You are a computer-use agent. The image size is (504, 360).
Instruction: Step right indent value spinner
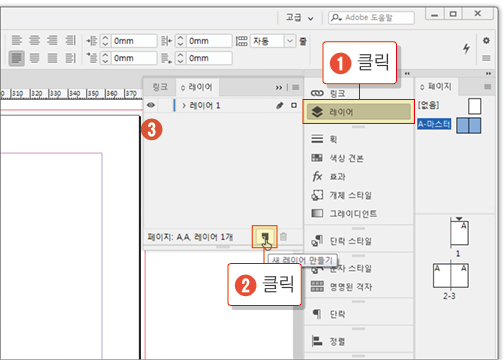click(x=180, y=41)
